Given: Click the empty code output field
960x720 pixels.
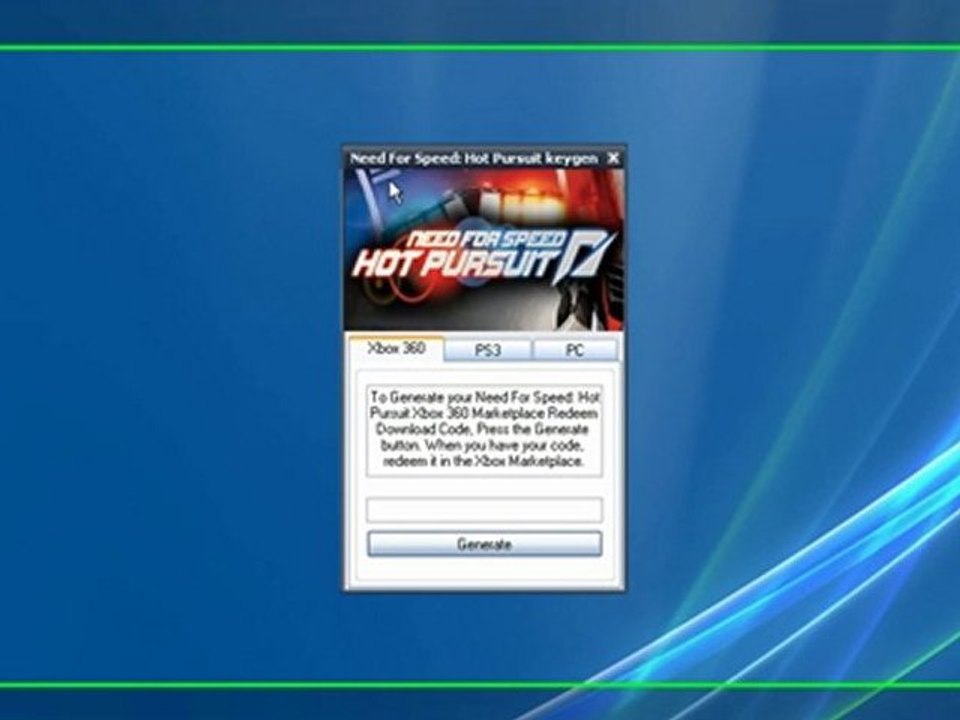Looking at the screenshot, I should click(x=484, y=510).
